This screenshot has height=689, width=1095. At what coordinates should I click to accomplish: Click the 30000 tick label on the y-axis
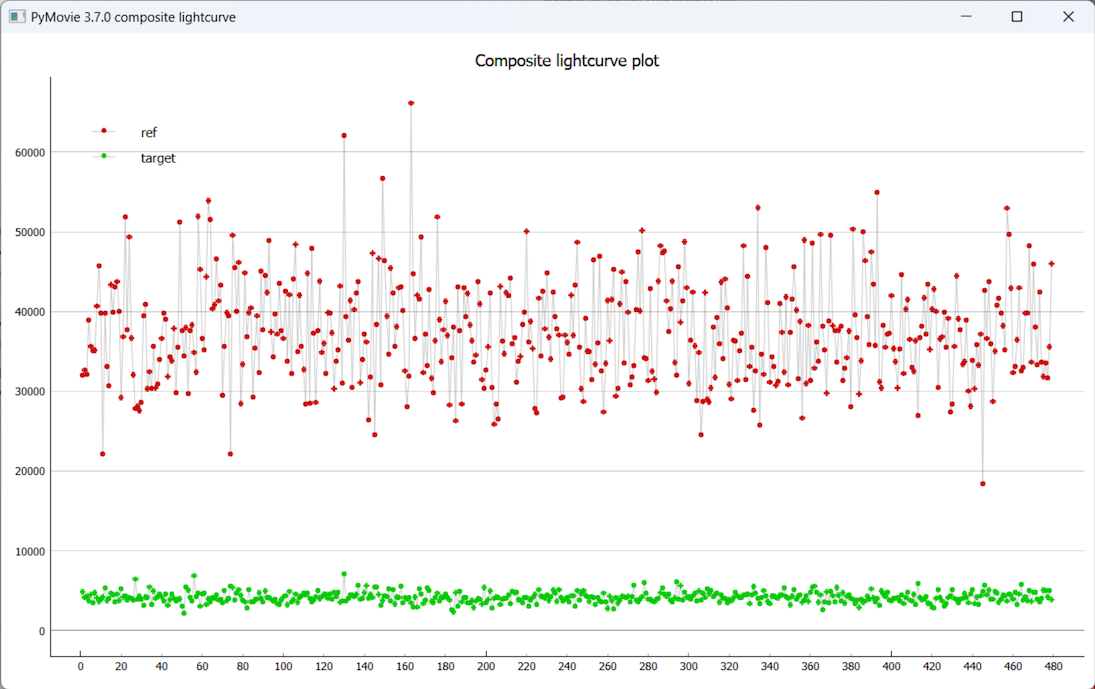tap(28, 391)
